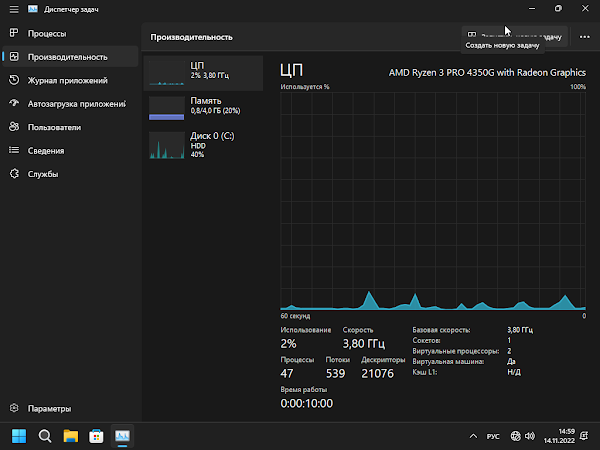Open File Explorer from taskbar

pyautogui.click(x=70, y=436)
